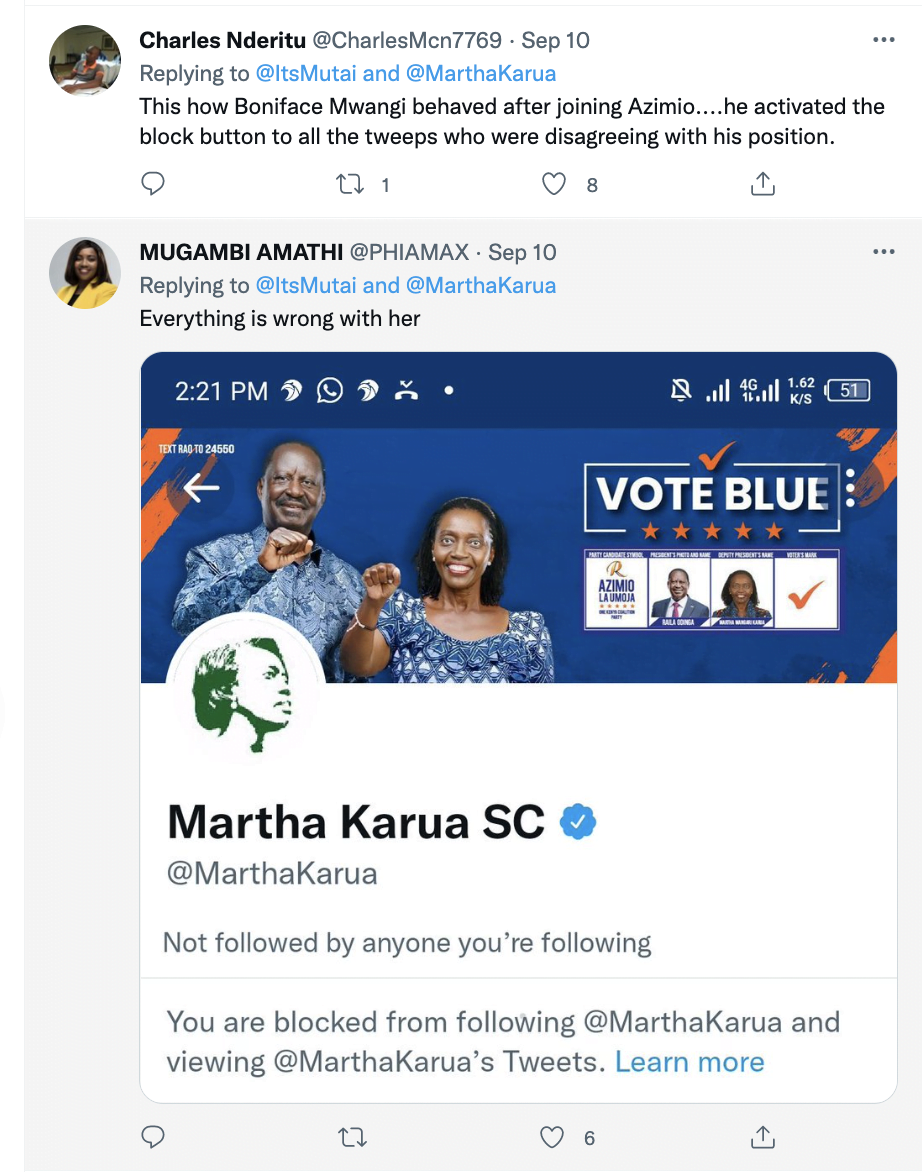Share Charles Nderitu's tweet
This screenshot has height=1172, width=922.
(762, 184)
